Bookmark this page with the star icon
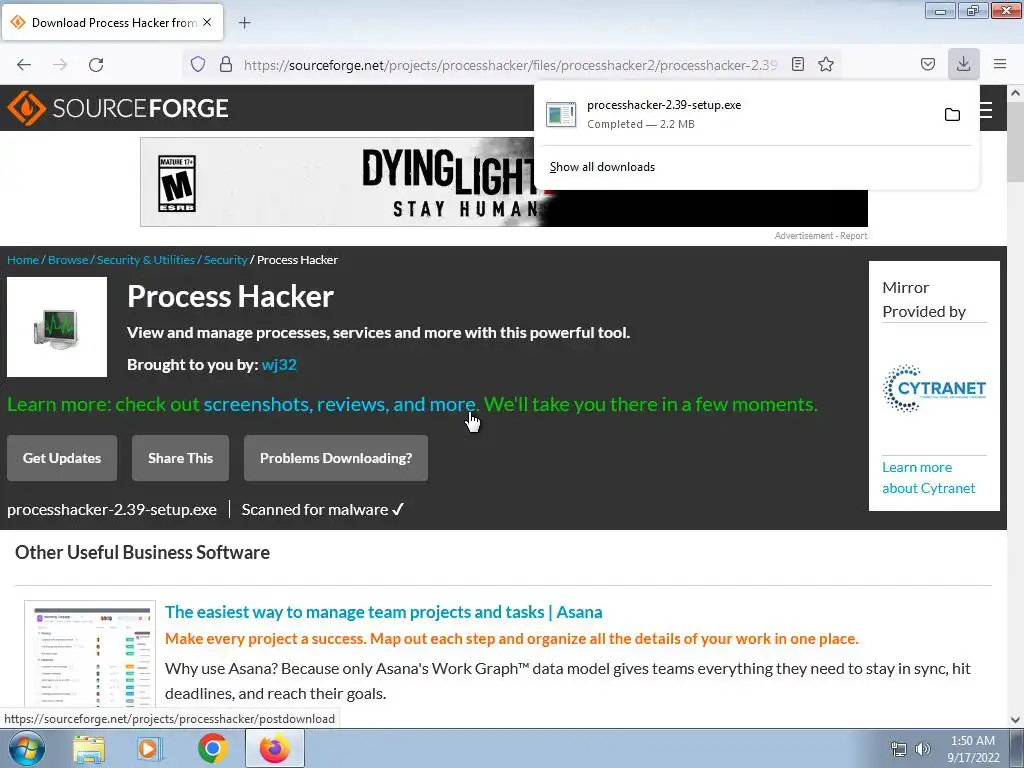The width and height of the screenshot is (1024, 768). tap(825, 64)
